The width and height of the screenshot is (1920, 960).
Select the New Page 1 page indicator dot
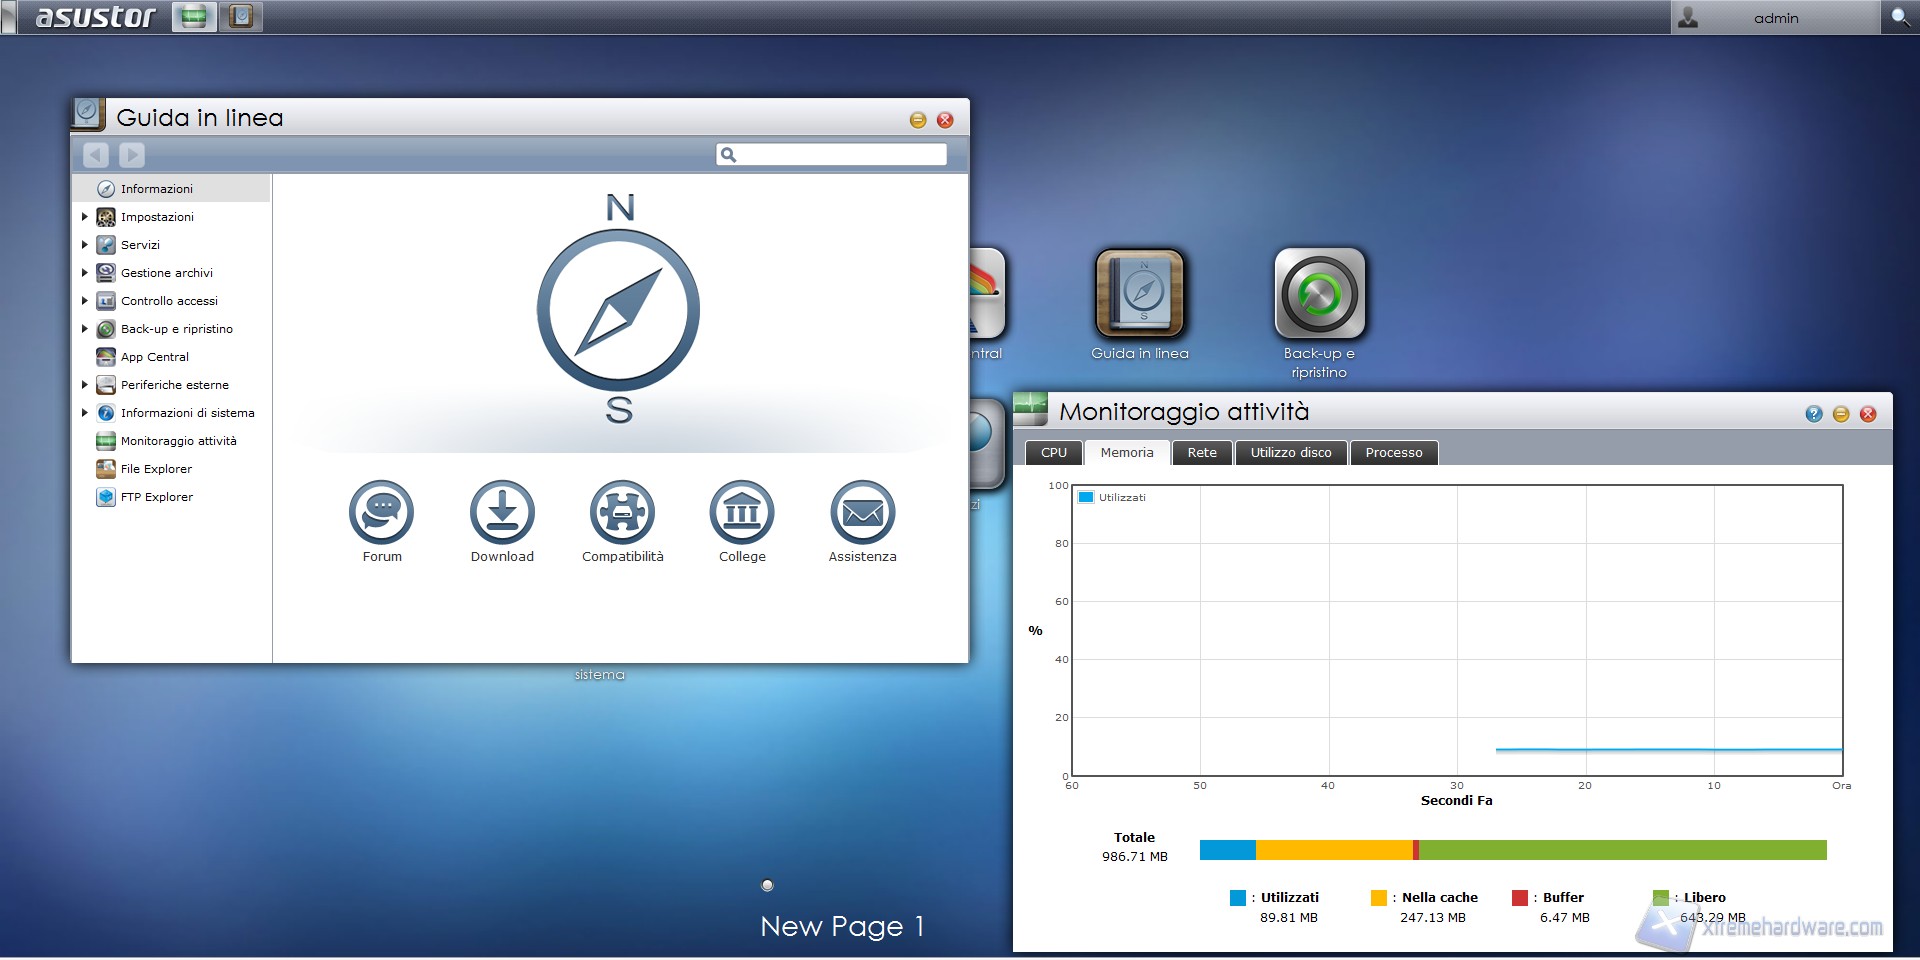(767, 885)
